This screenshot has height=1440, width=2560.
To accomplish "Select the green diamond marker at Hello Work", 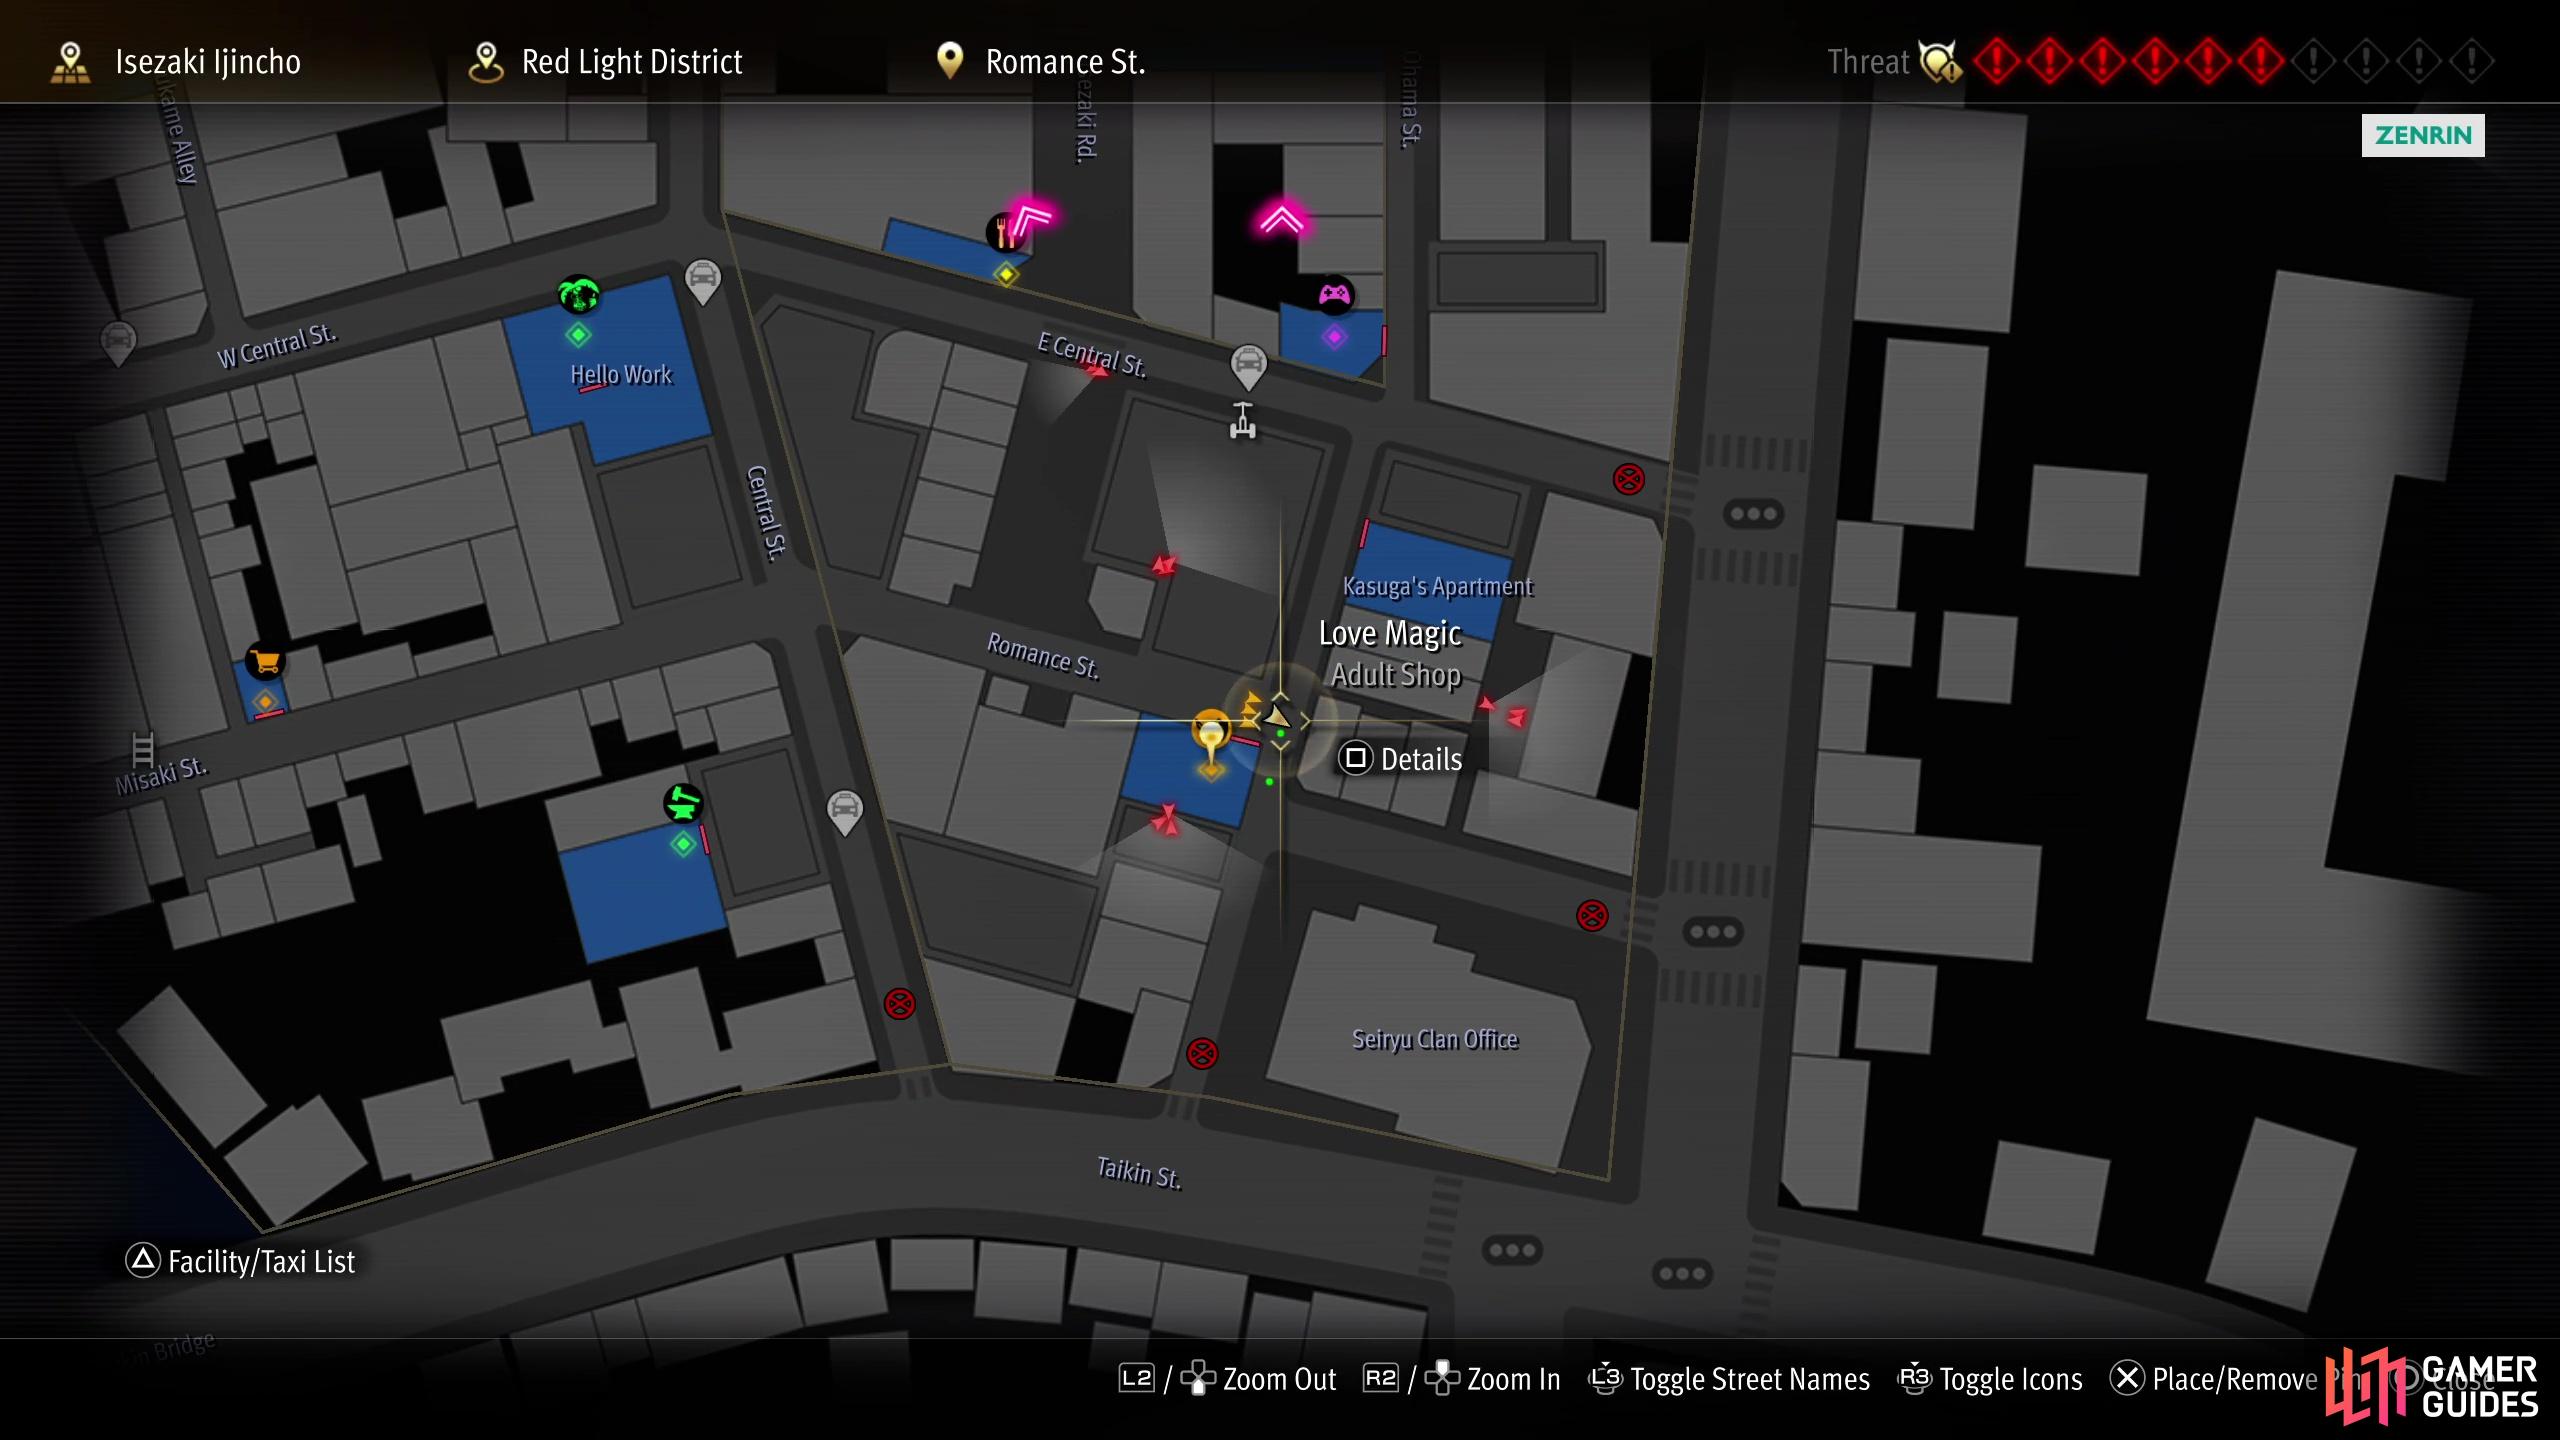I will pyautogui.click(x=578, y=335).
